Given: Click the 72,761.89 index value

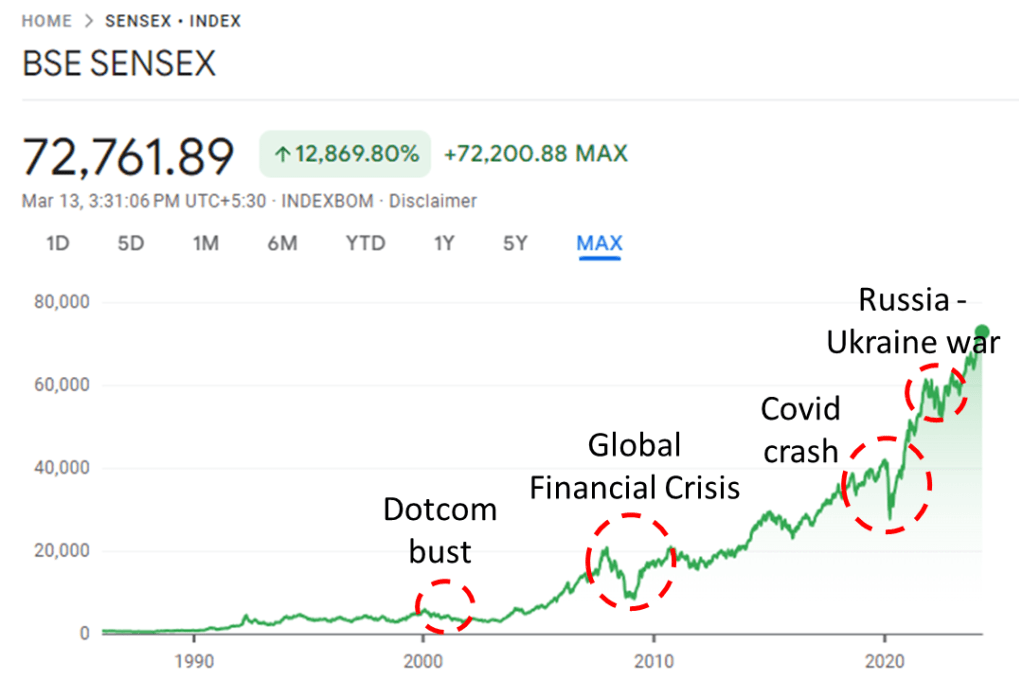Looking at the screenshot, I should tap(128, 156).
